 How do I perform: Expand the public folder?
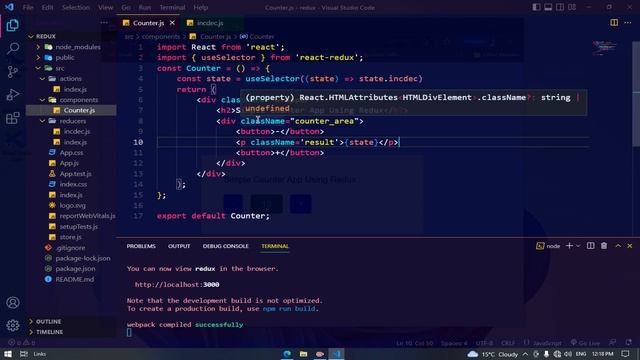point(38,58)
